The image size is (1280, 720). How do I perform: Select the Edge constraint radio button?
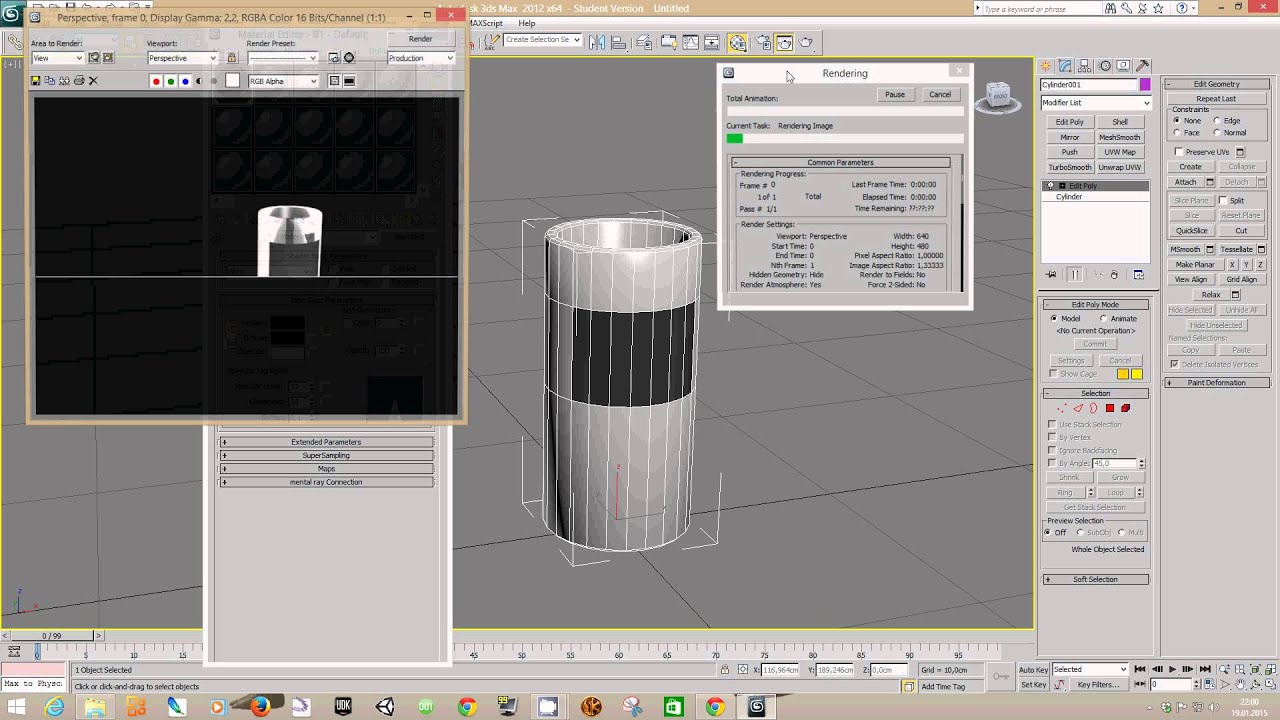[x=1217, y=120]
